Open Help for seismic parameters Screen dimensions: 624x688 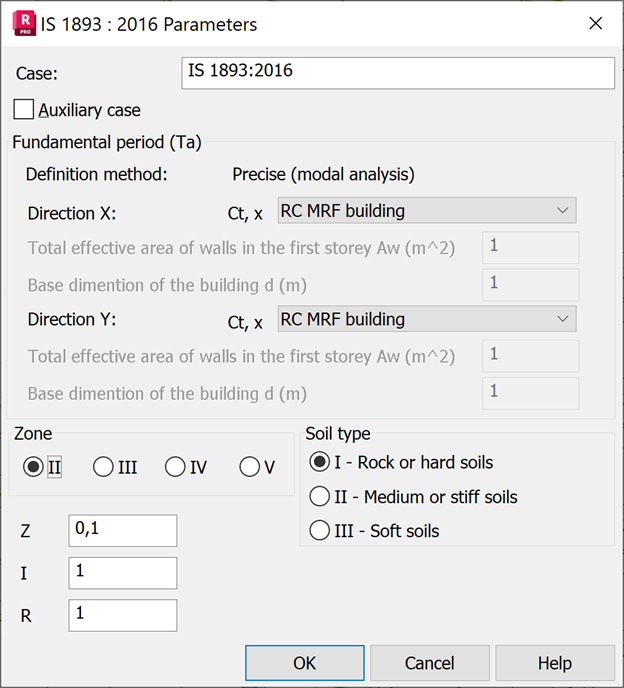click(x=554, y=663)
